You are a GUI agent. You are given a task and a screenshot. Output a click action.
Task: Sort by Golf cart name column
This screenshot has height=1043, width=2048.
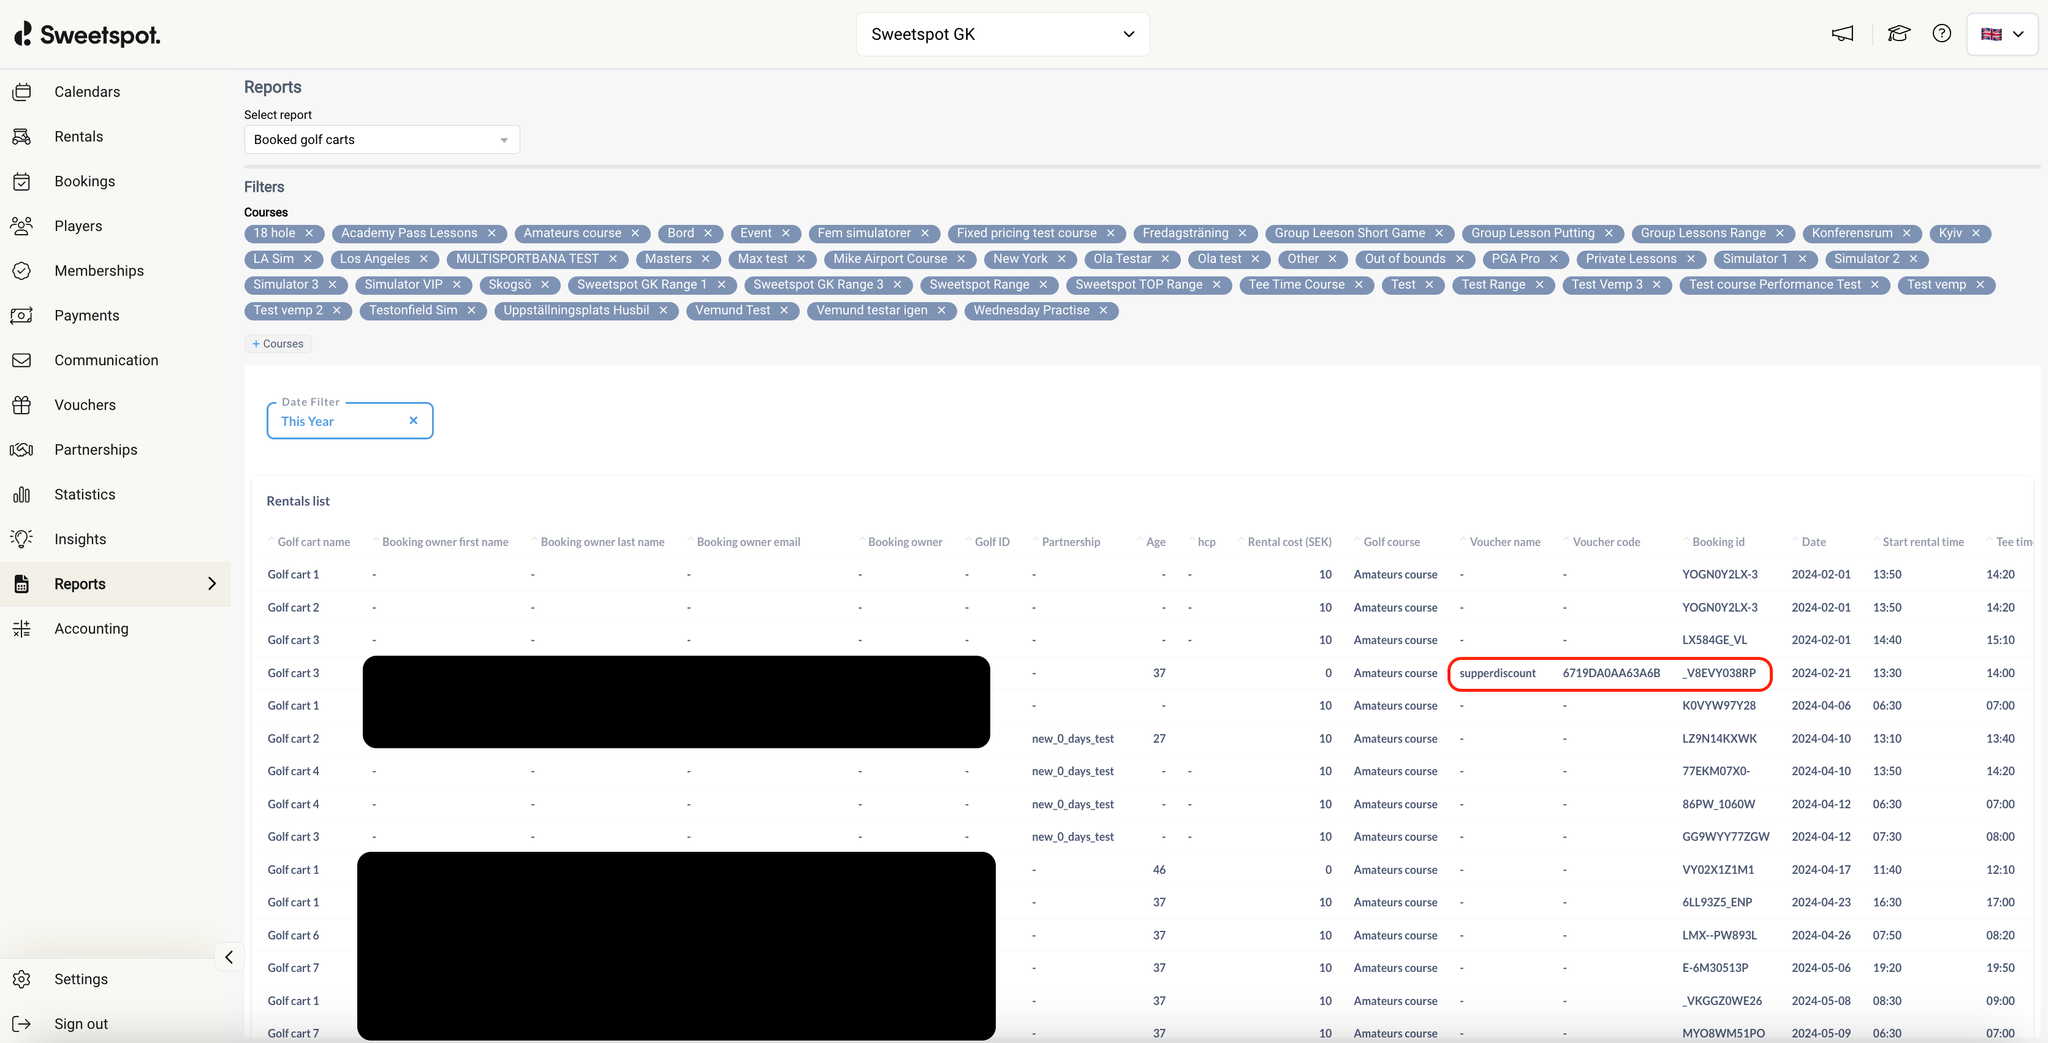[x=313, y=542]
